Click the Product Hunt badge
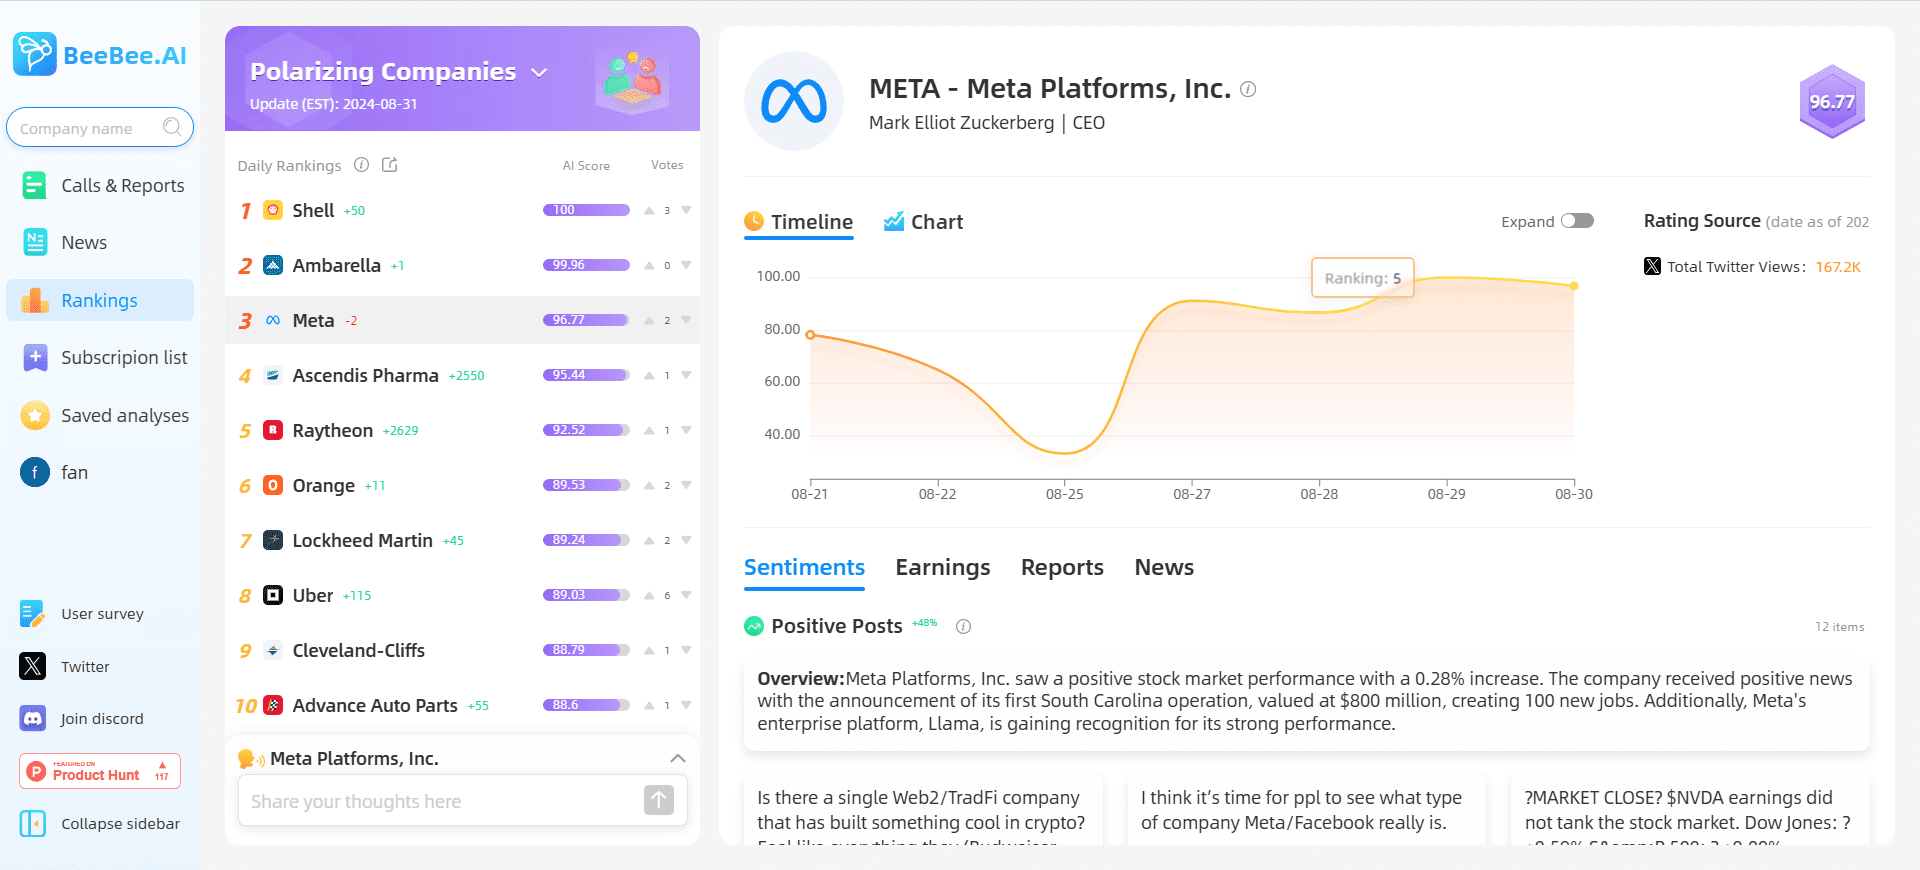1920x870 pixels. (x=100, y=771)
